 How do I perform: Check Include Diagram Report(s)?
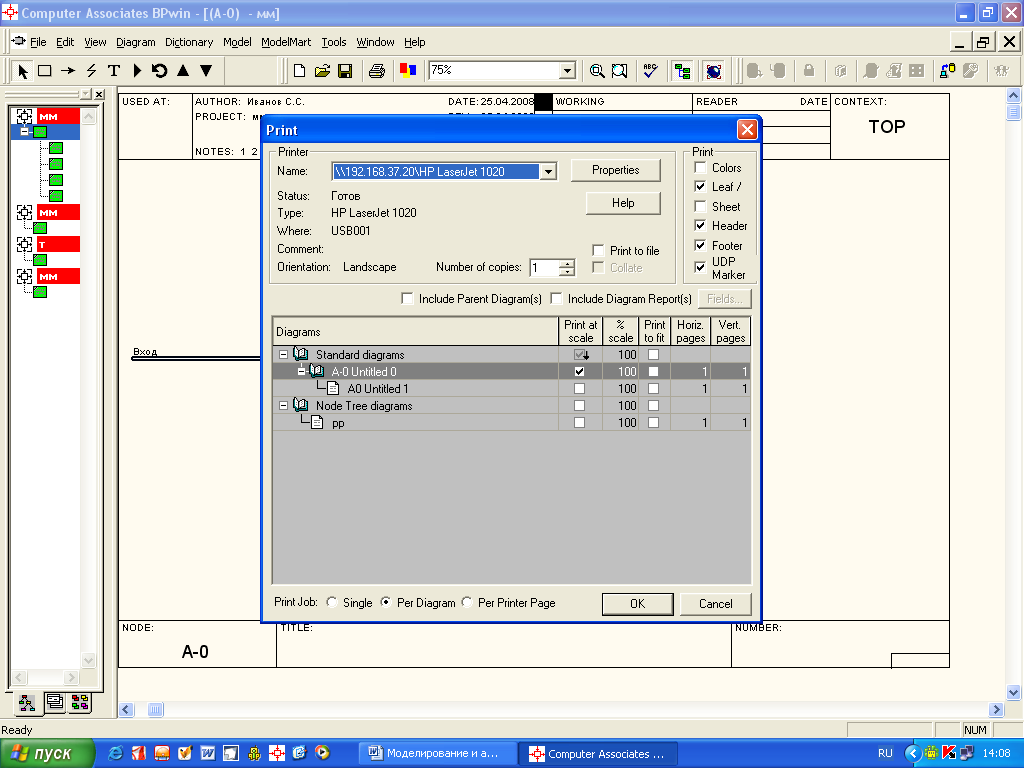(x=556, y=298)
